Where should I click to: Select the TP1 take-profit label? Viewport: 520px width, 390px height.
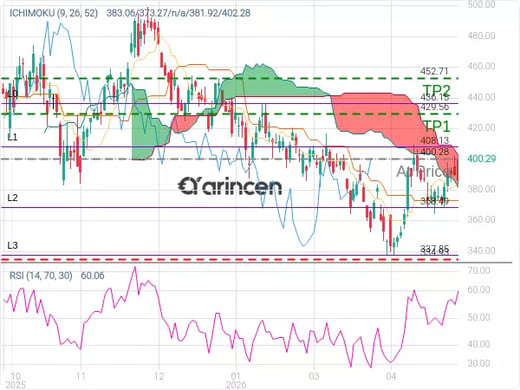437,126
